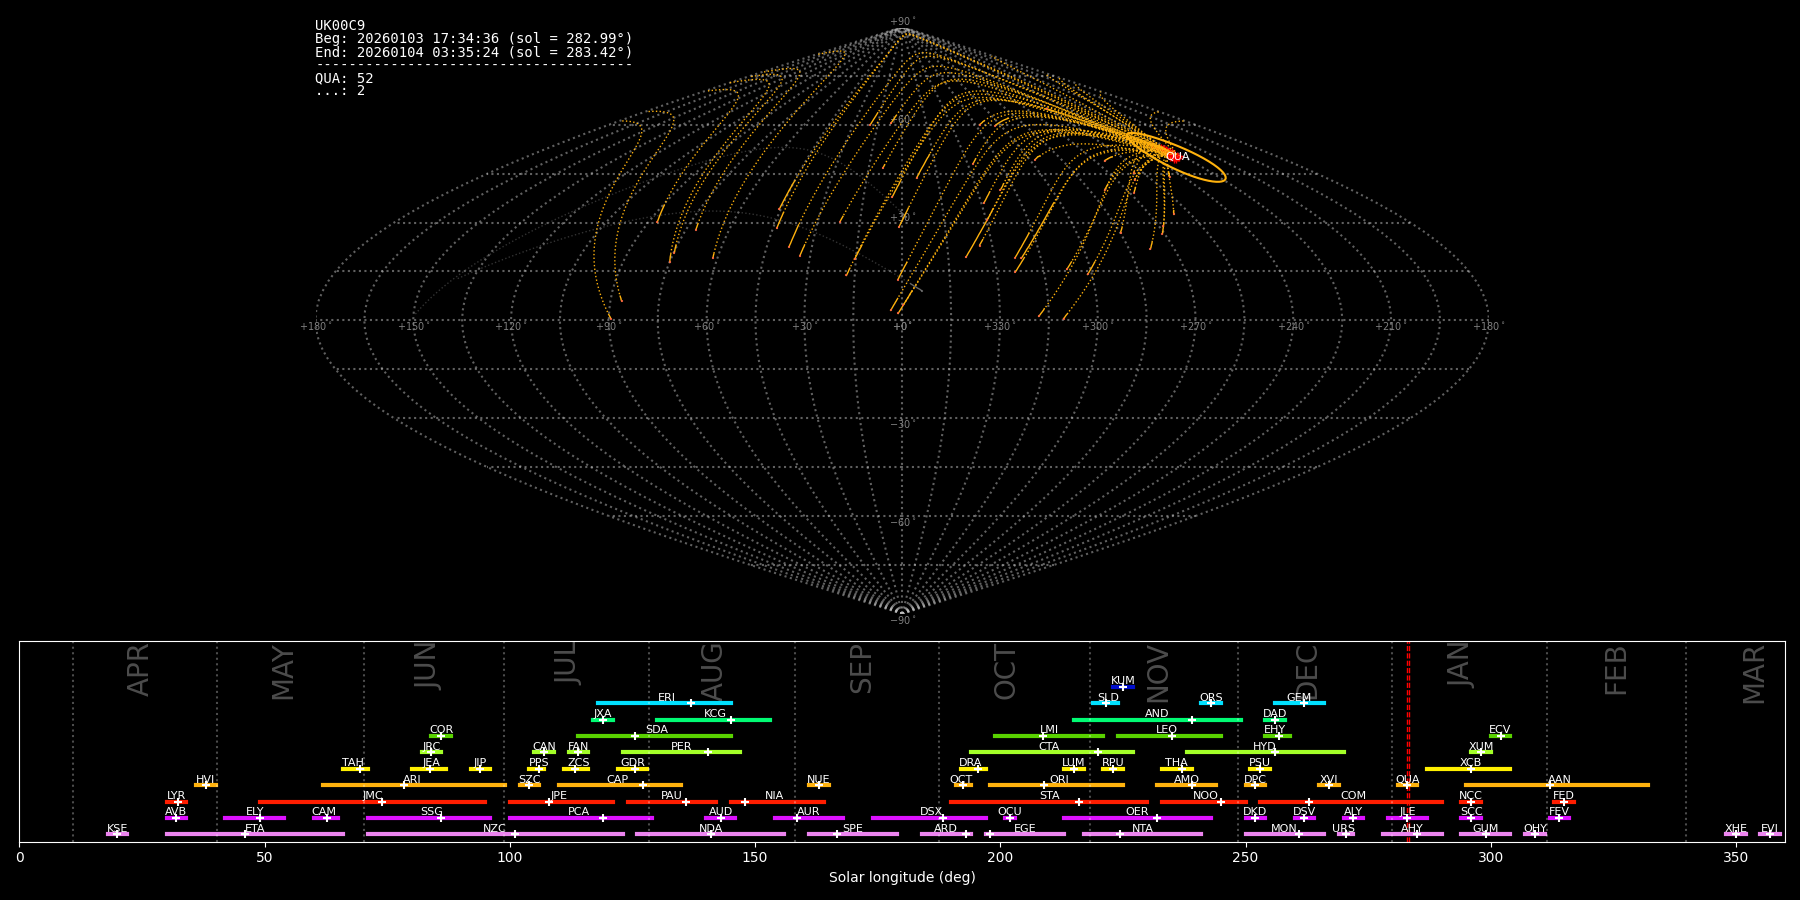Screen dimensions: 1800x900
Task: Click the UK00C9 station title
Action: [340, 26]
